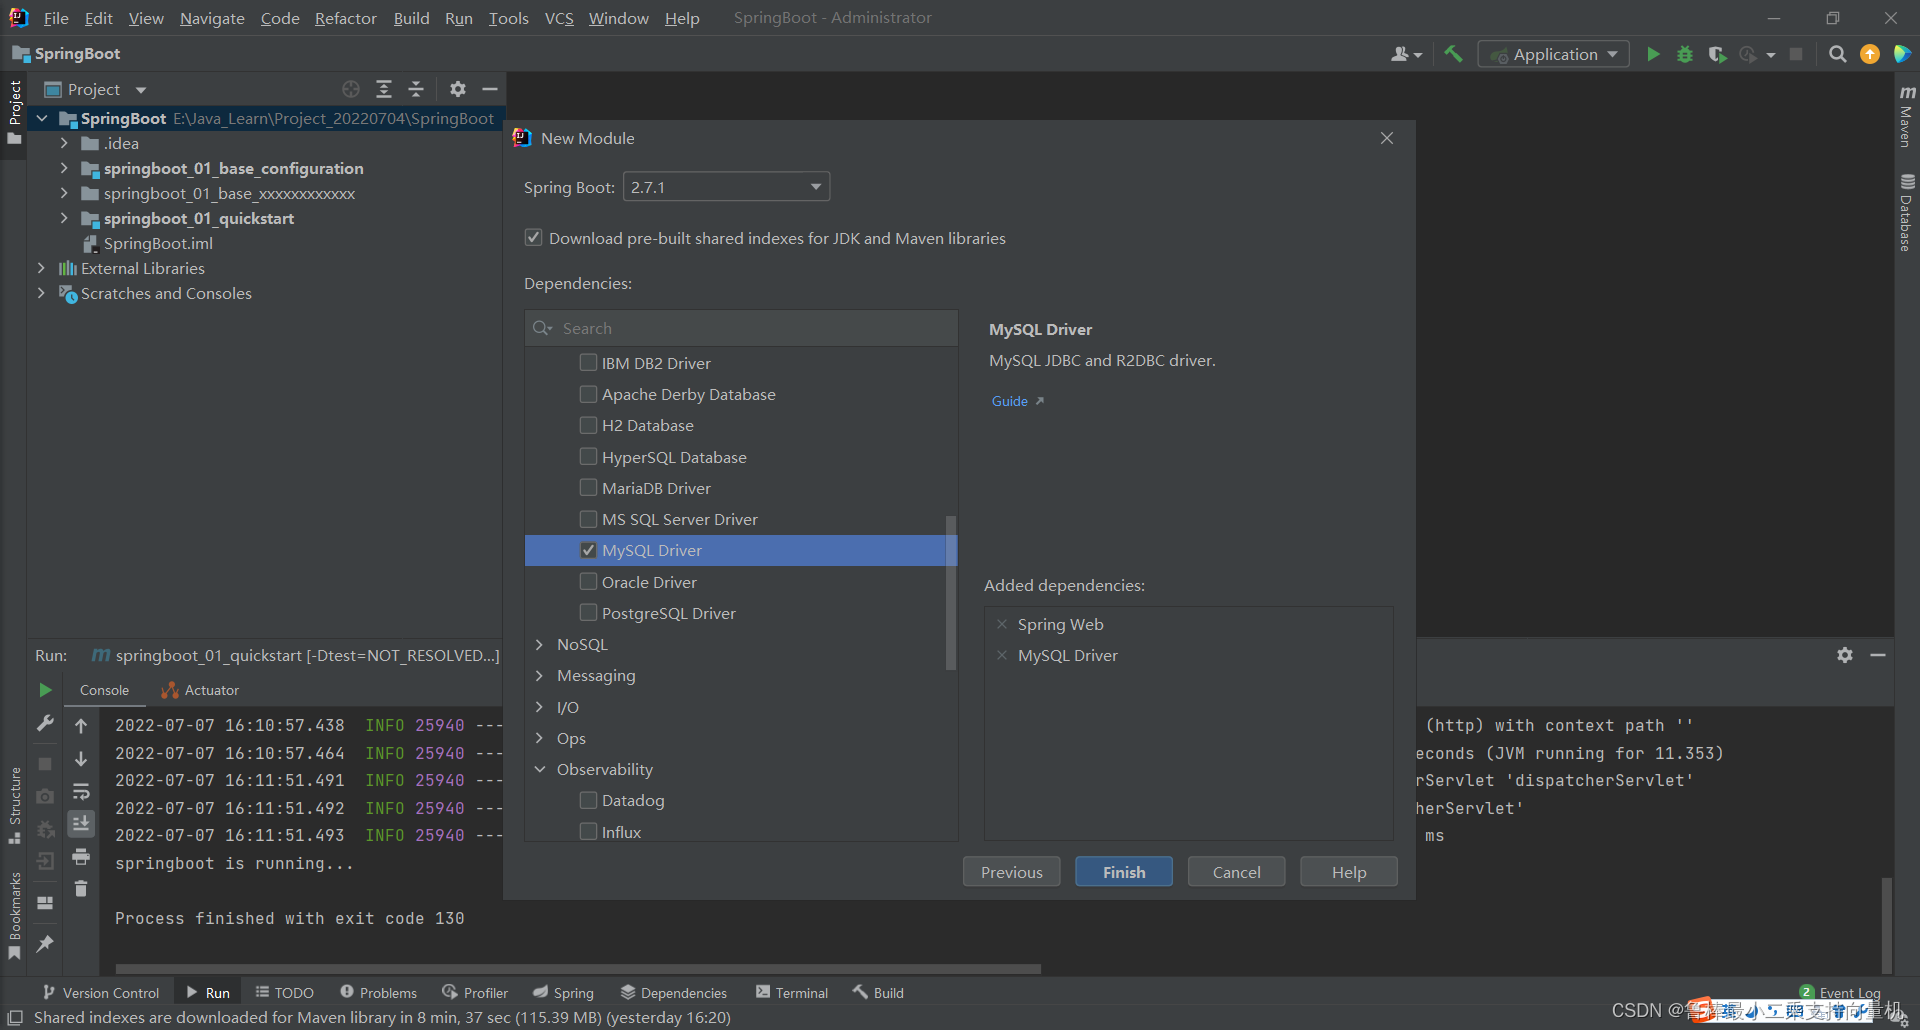Viewport: 1920px width, 1030px height.
Task: Open the Terminal tool window tab
Action: click(792, 992)
